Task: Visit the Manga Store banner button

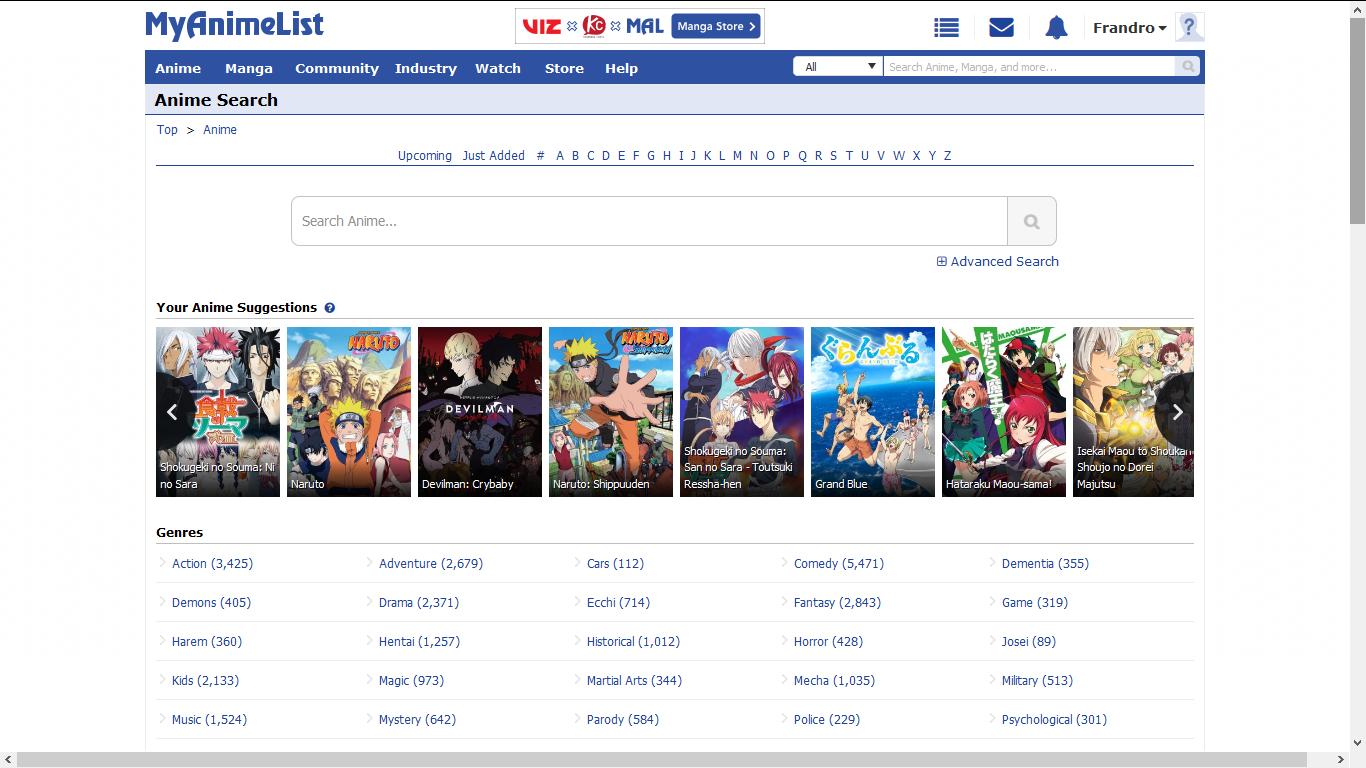Action: pyautogui.click(x=716, y=26)
